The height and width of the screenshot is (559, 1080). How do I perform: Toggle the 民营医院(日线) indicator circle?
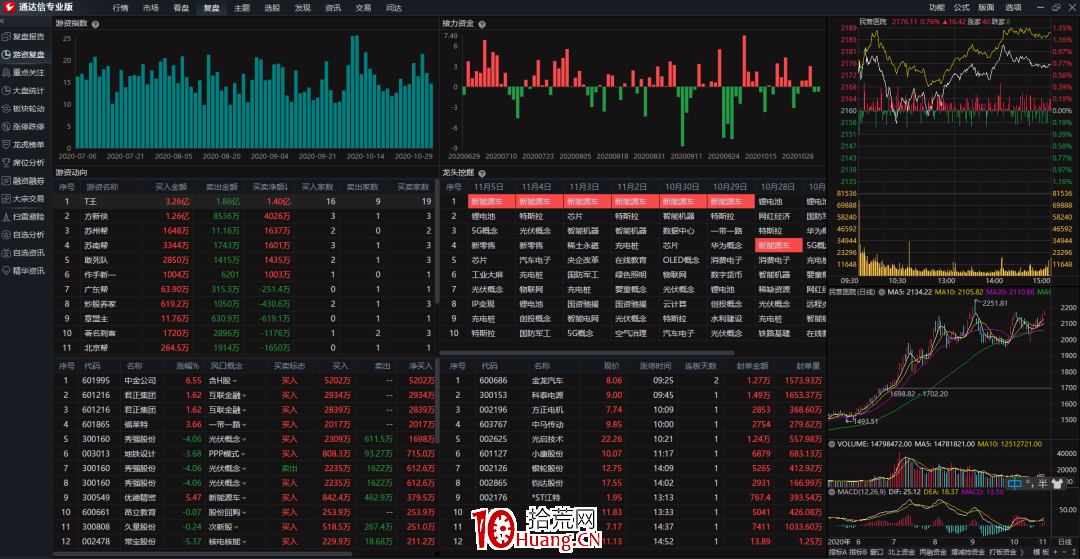pyautogui.click(x=880, y=292)
